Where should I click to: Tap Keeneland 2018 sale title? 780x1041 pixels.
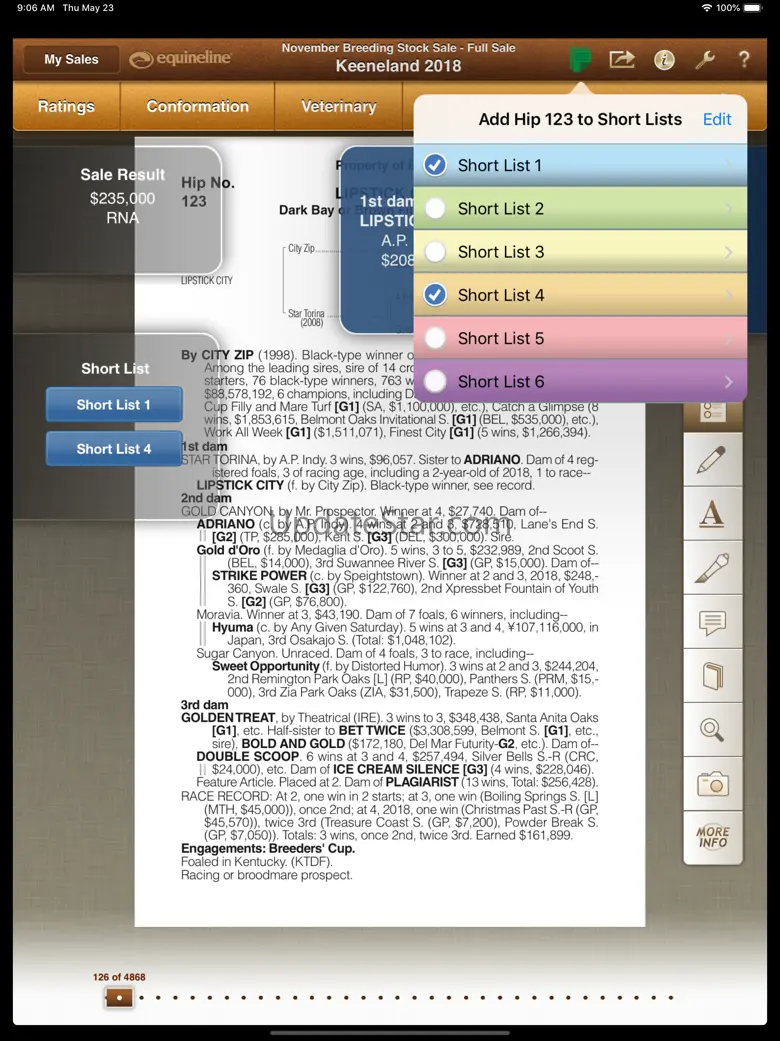[x=398, y=66]
